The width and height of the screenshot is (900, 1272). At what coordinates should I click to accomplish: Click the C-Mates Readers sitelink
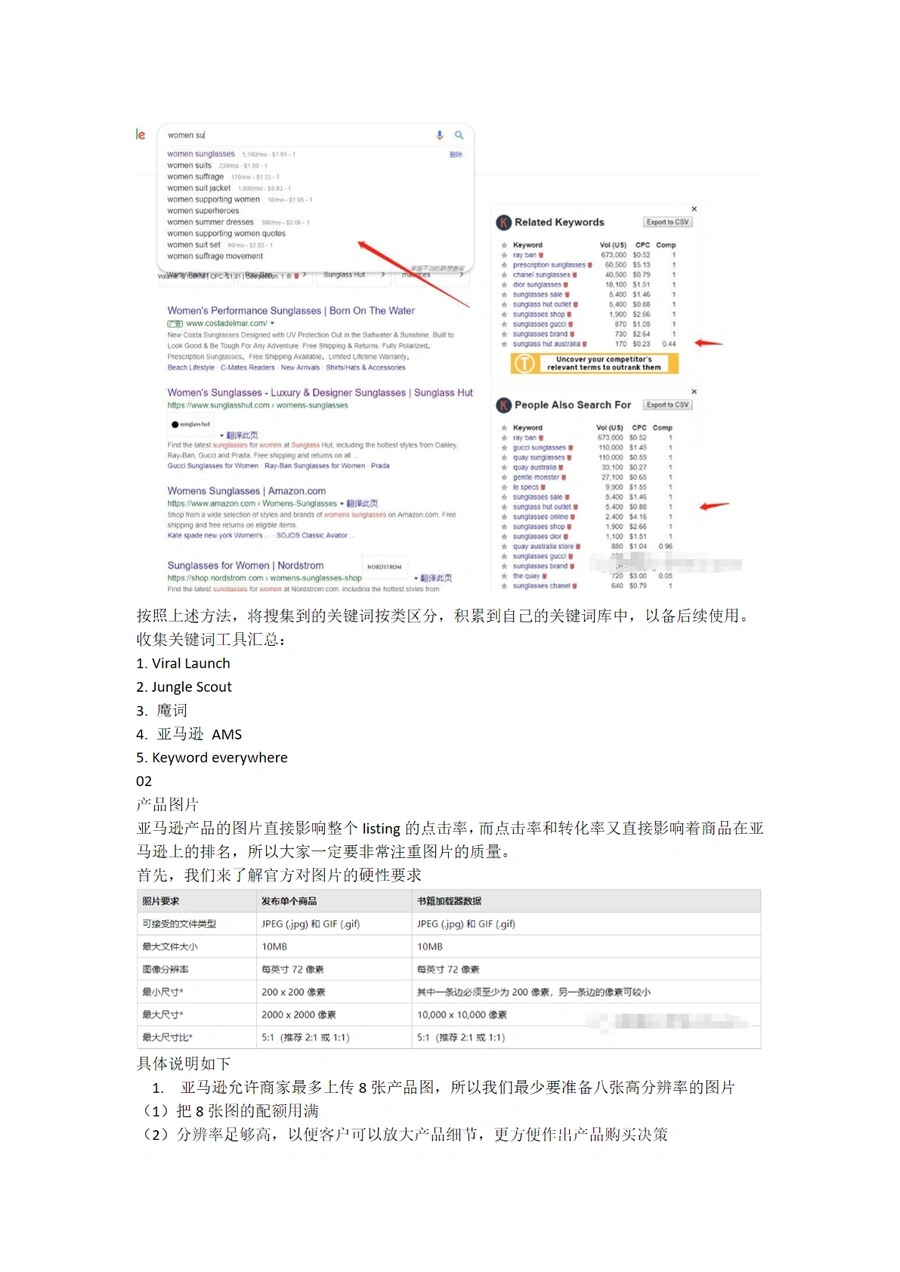(248, 367)
